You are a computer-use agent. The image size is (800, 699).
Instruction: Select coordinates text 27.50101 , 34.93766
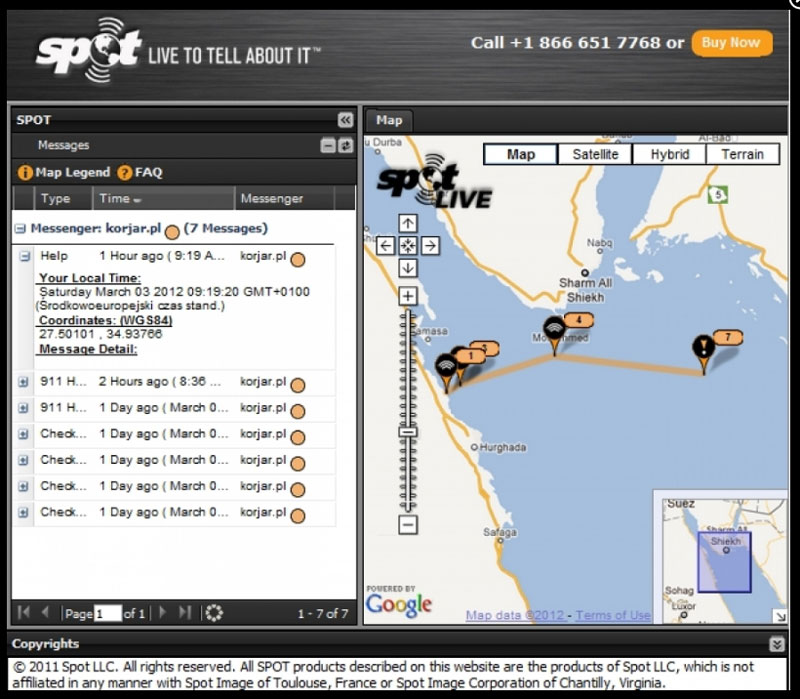(x=101, y=334)
